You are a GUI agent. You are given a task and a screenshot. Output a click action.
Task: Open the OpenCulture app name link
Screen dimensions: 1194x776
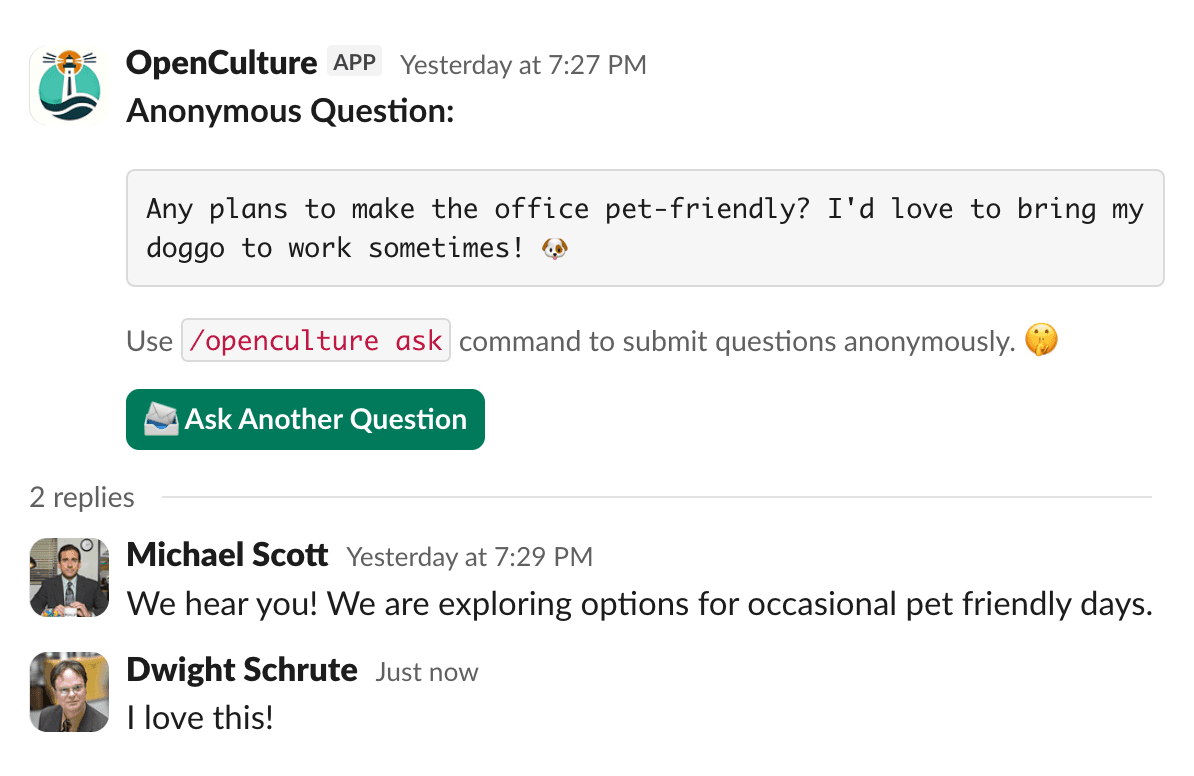[x=220, y=62]
